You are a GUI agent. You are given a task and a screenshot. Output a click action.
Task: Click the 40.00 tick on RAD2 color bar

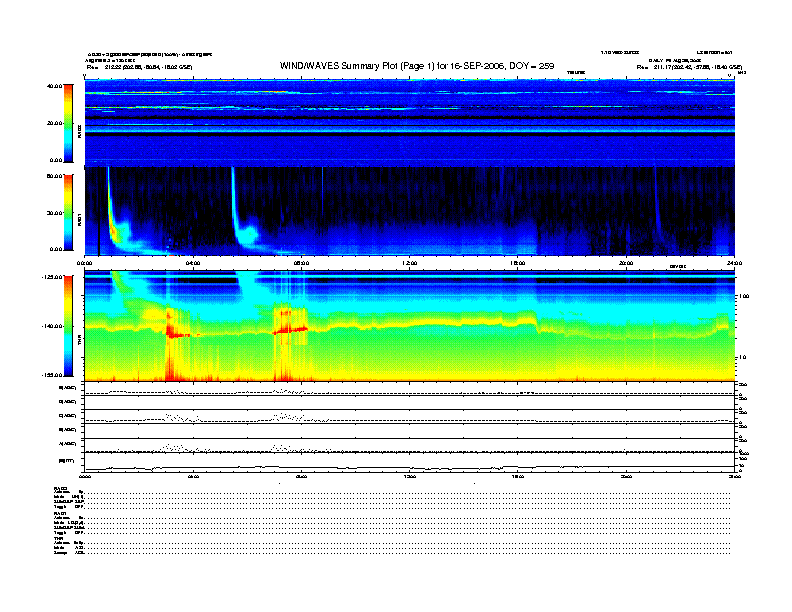click(x=55, y=86)
